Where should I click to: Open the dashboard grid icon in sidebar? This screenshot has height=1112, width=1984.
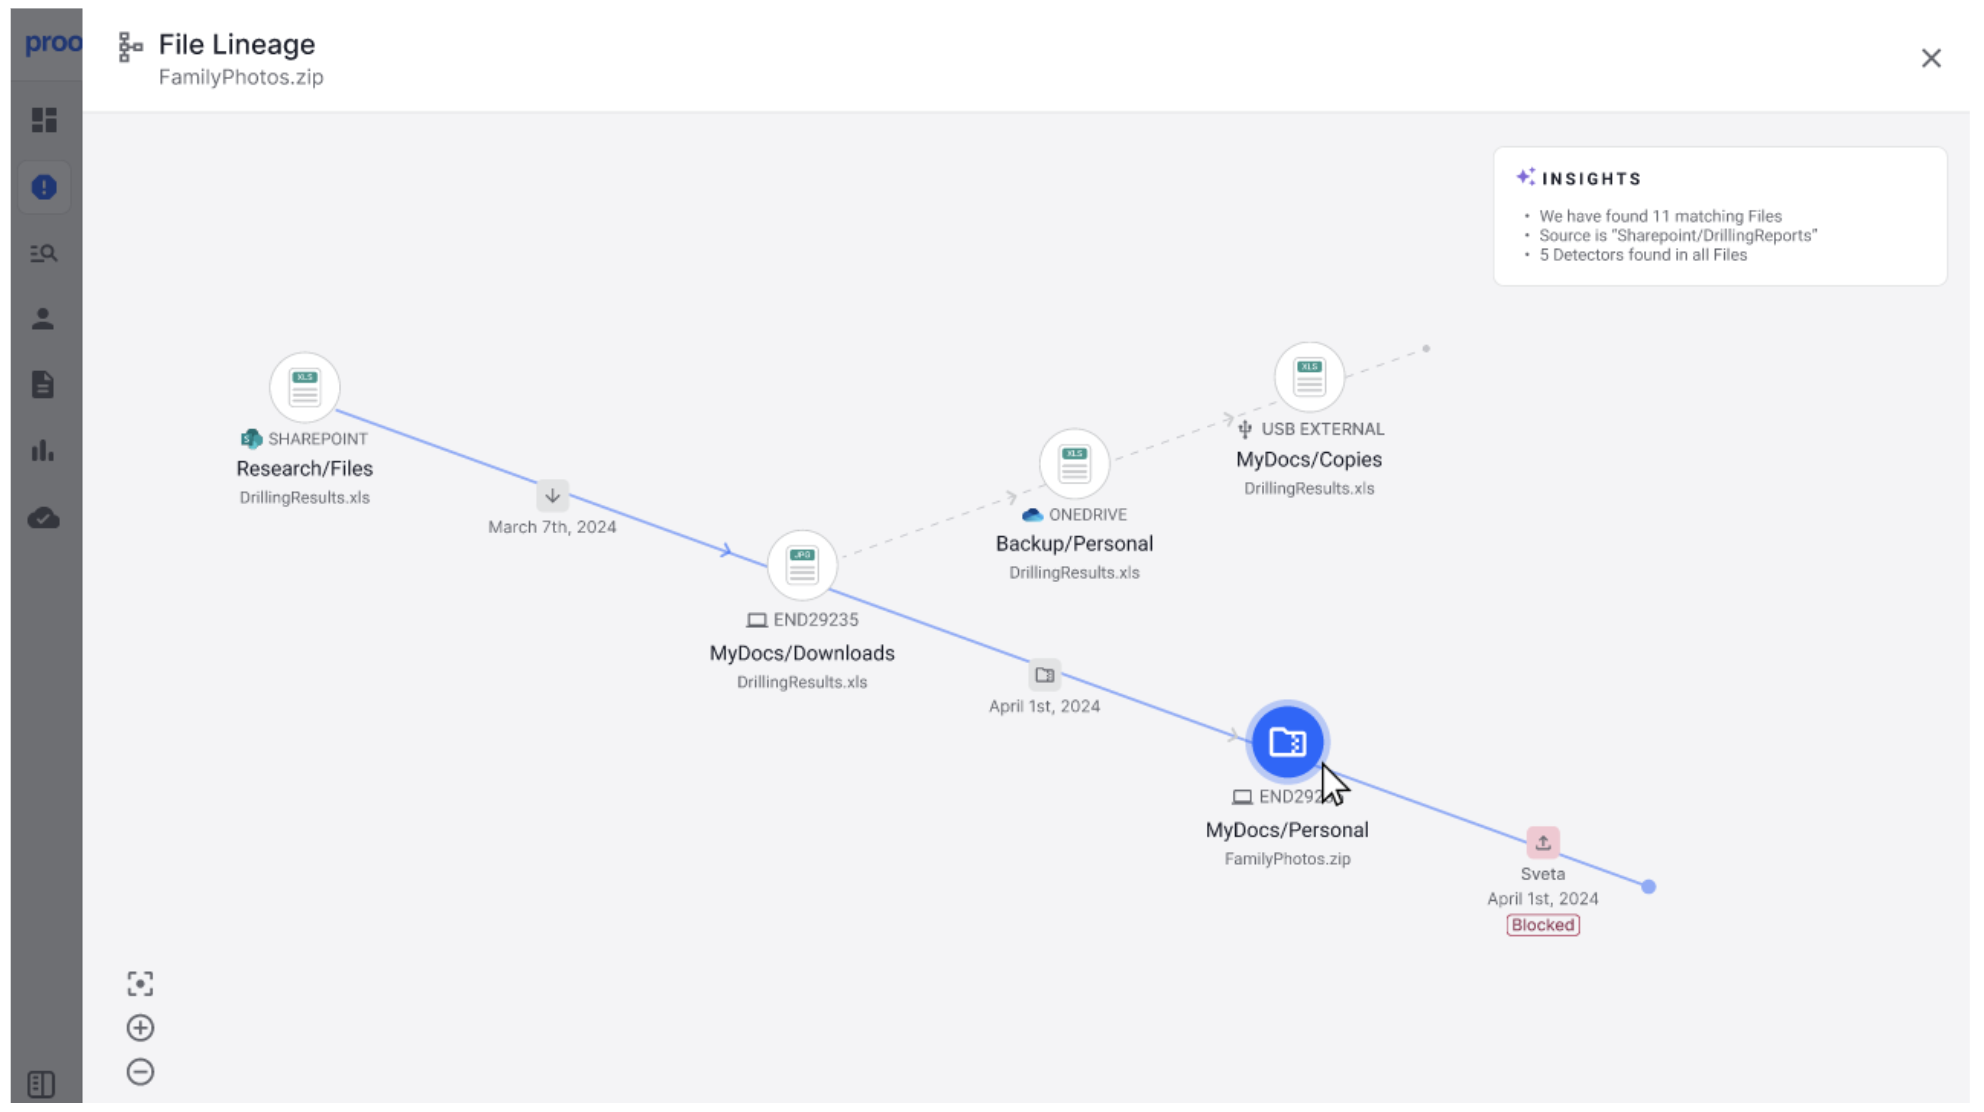[x=44, y=120]
